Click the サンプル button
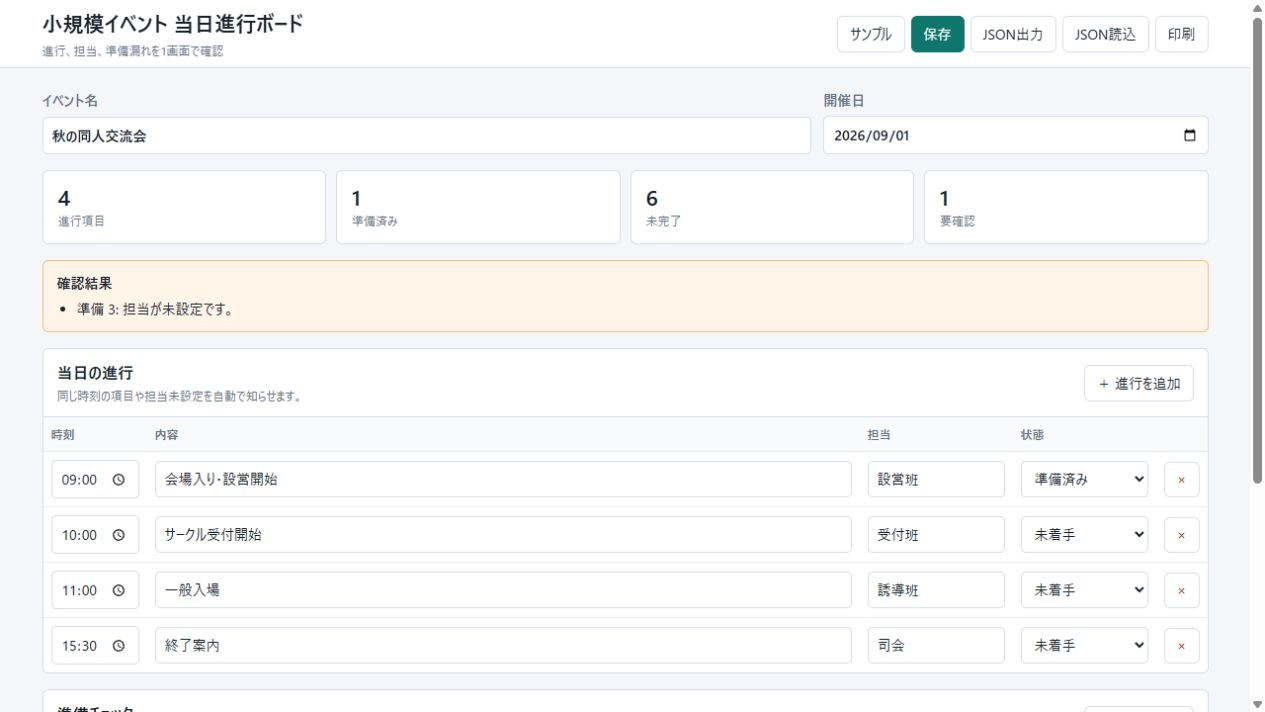Image resolution: width=1265 pixels, height=712 pixels. 870,34
